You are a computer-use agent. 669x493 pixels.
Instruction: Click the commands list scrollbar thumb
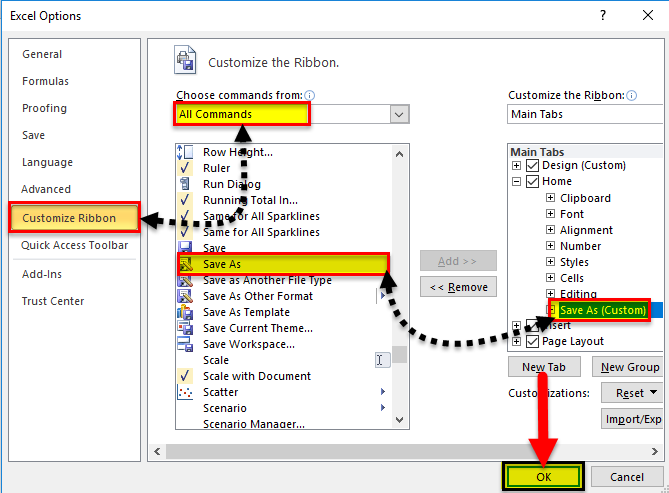coord(399,354)
